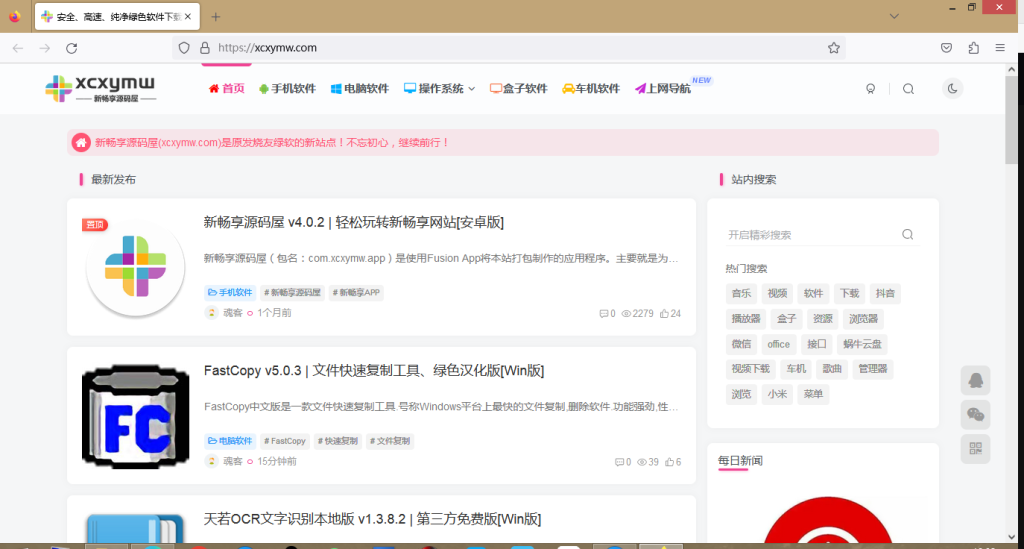Select hot search tag 播放器
The height and width of the screenshot is (549, 1024).
pos(746,319)
